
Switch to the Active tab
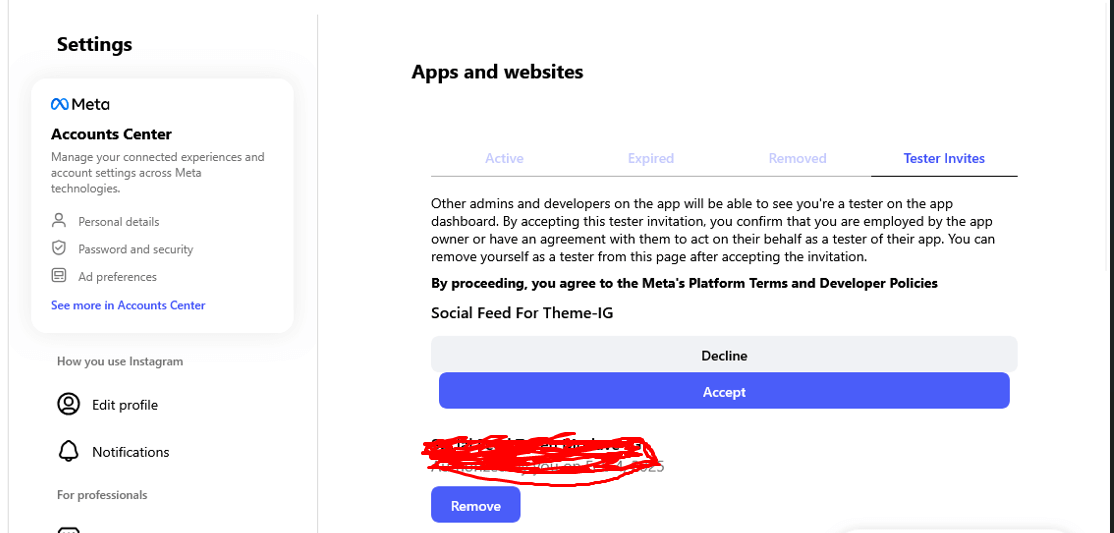click(x=504, y=158)
